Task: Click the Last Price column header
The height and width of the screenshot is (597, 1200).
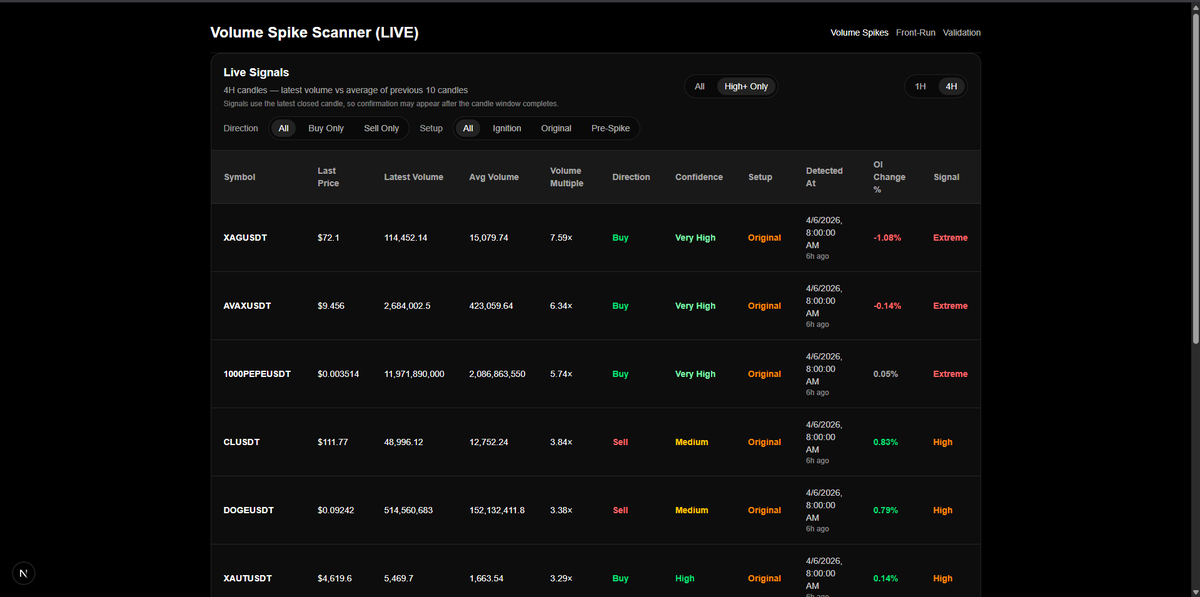Action: tap(328, 177)
